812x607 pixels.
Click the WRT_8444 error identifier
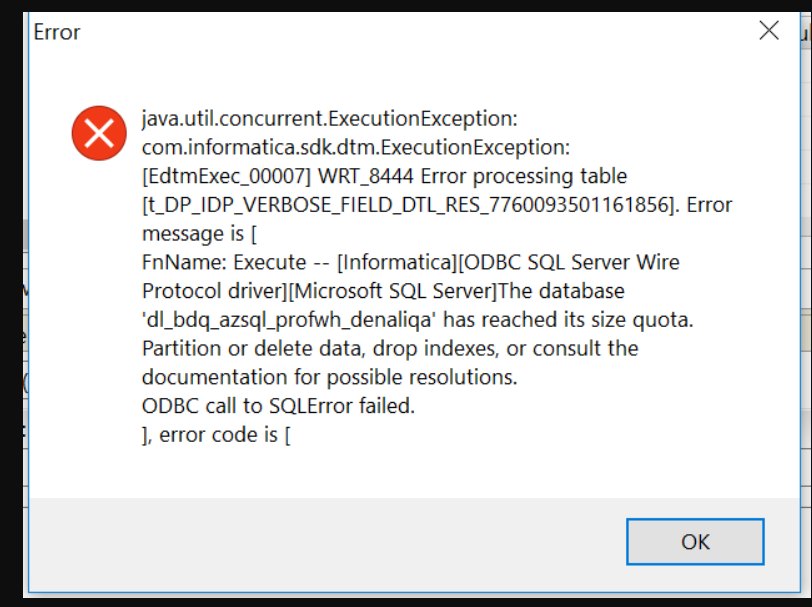point(366,176)
